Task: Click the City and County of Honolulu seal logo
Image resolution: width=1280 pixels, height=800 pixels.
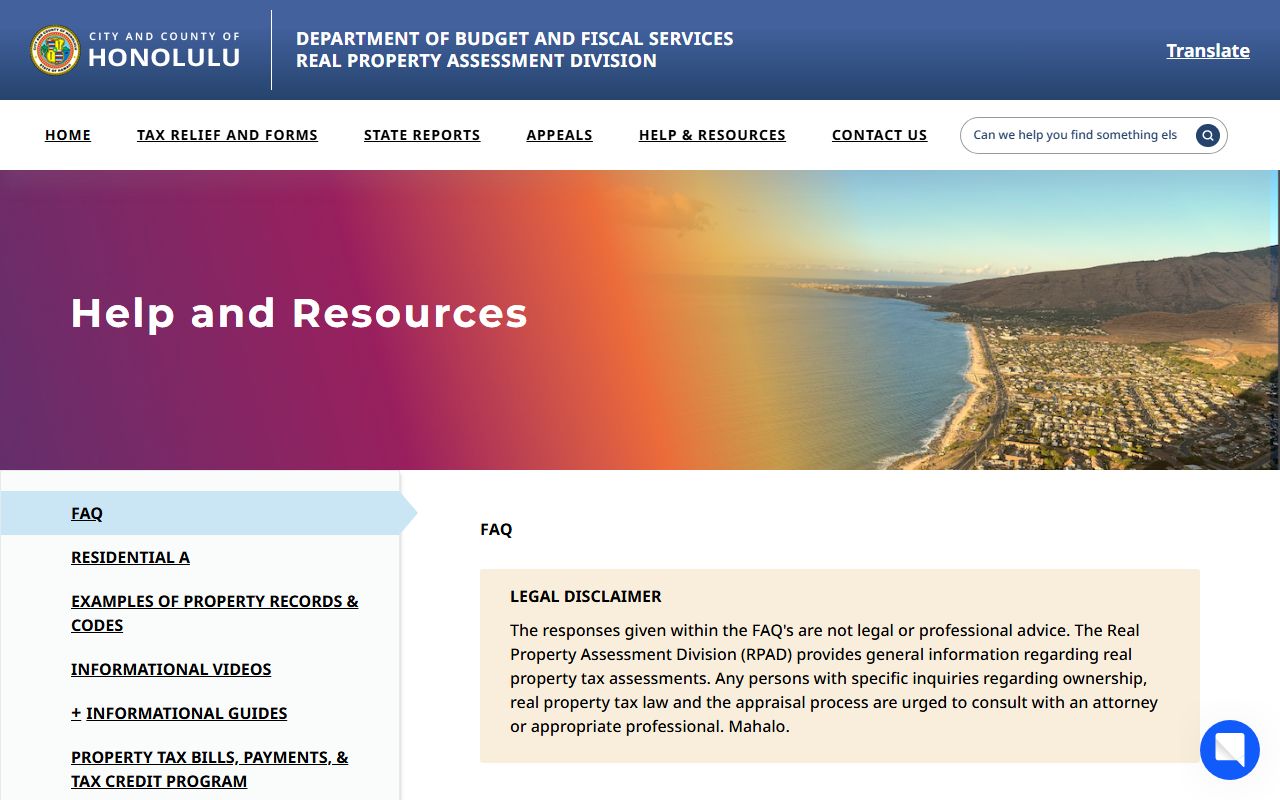Action: pos(55,50)
